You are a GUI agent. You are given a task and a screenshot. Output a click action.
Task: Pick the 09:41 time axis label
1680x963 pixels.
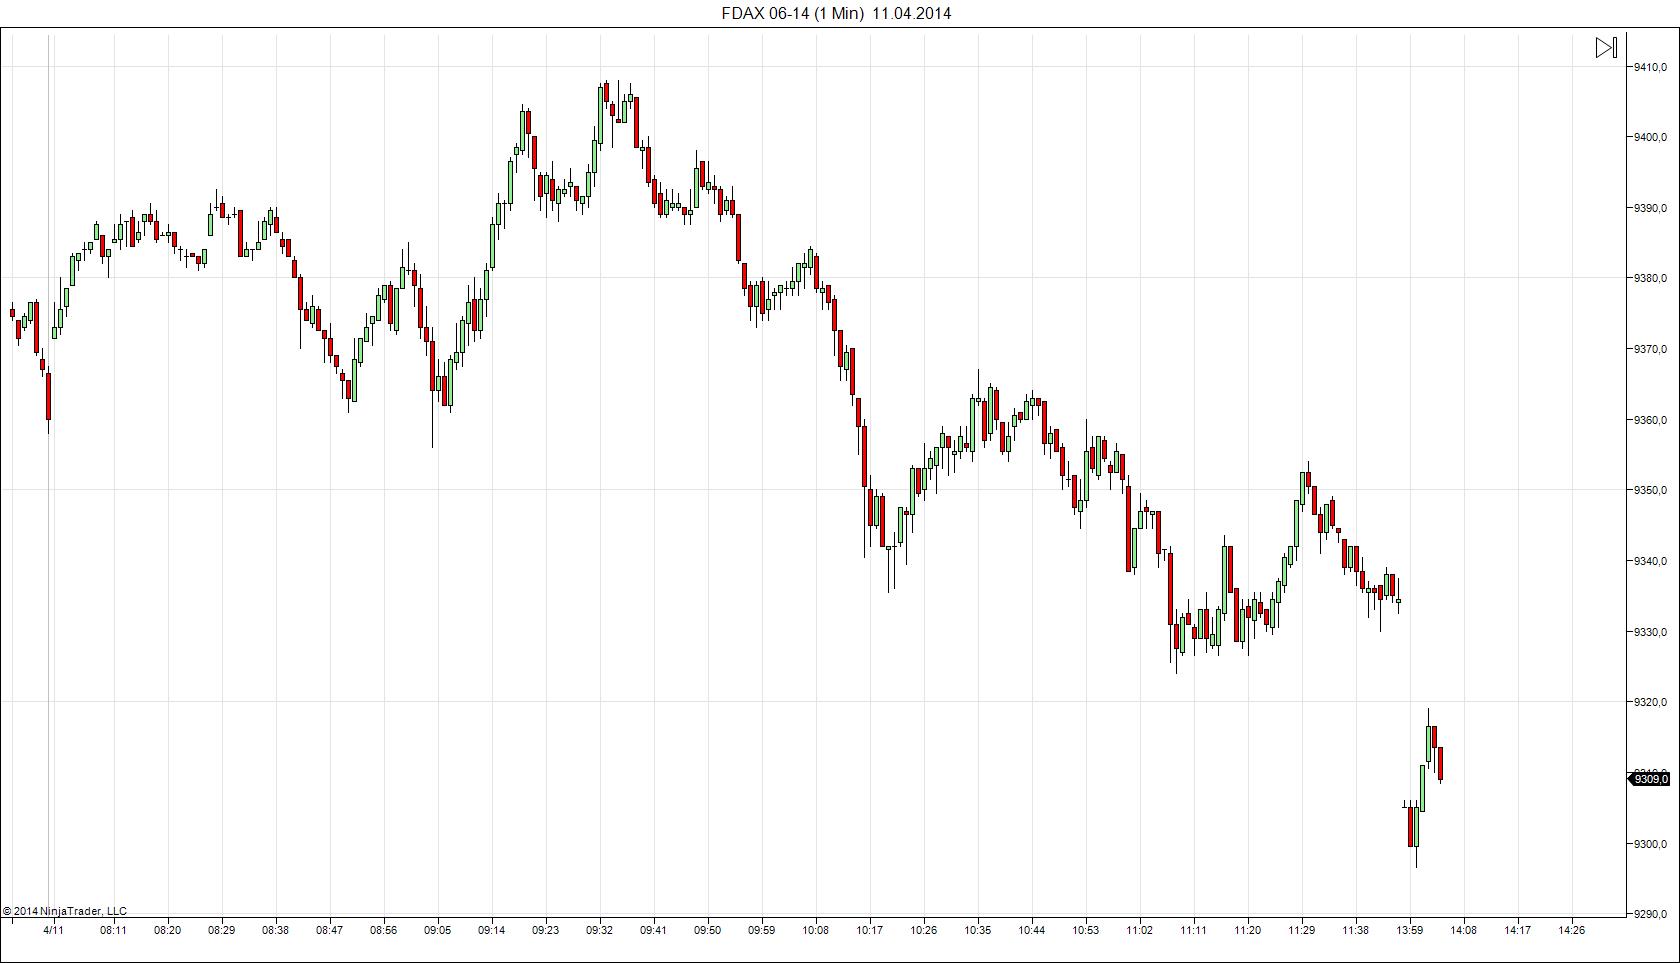tap(654, 930)
